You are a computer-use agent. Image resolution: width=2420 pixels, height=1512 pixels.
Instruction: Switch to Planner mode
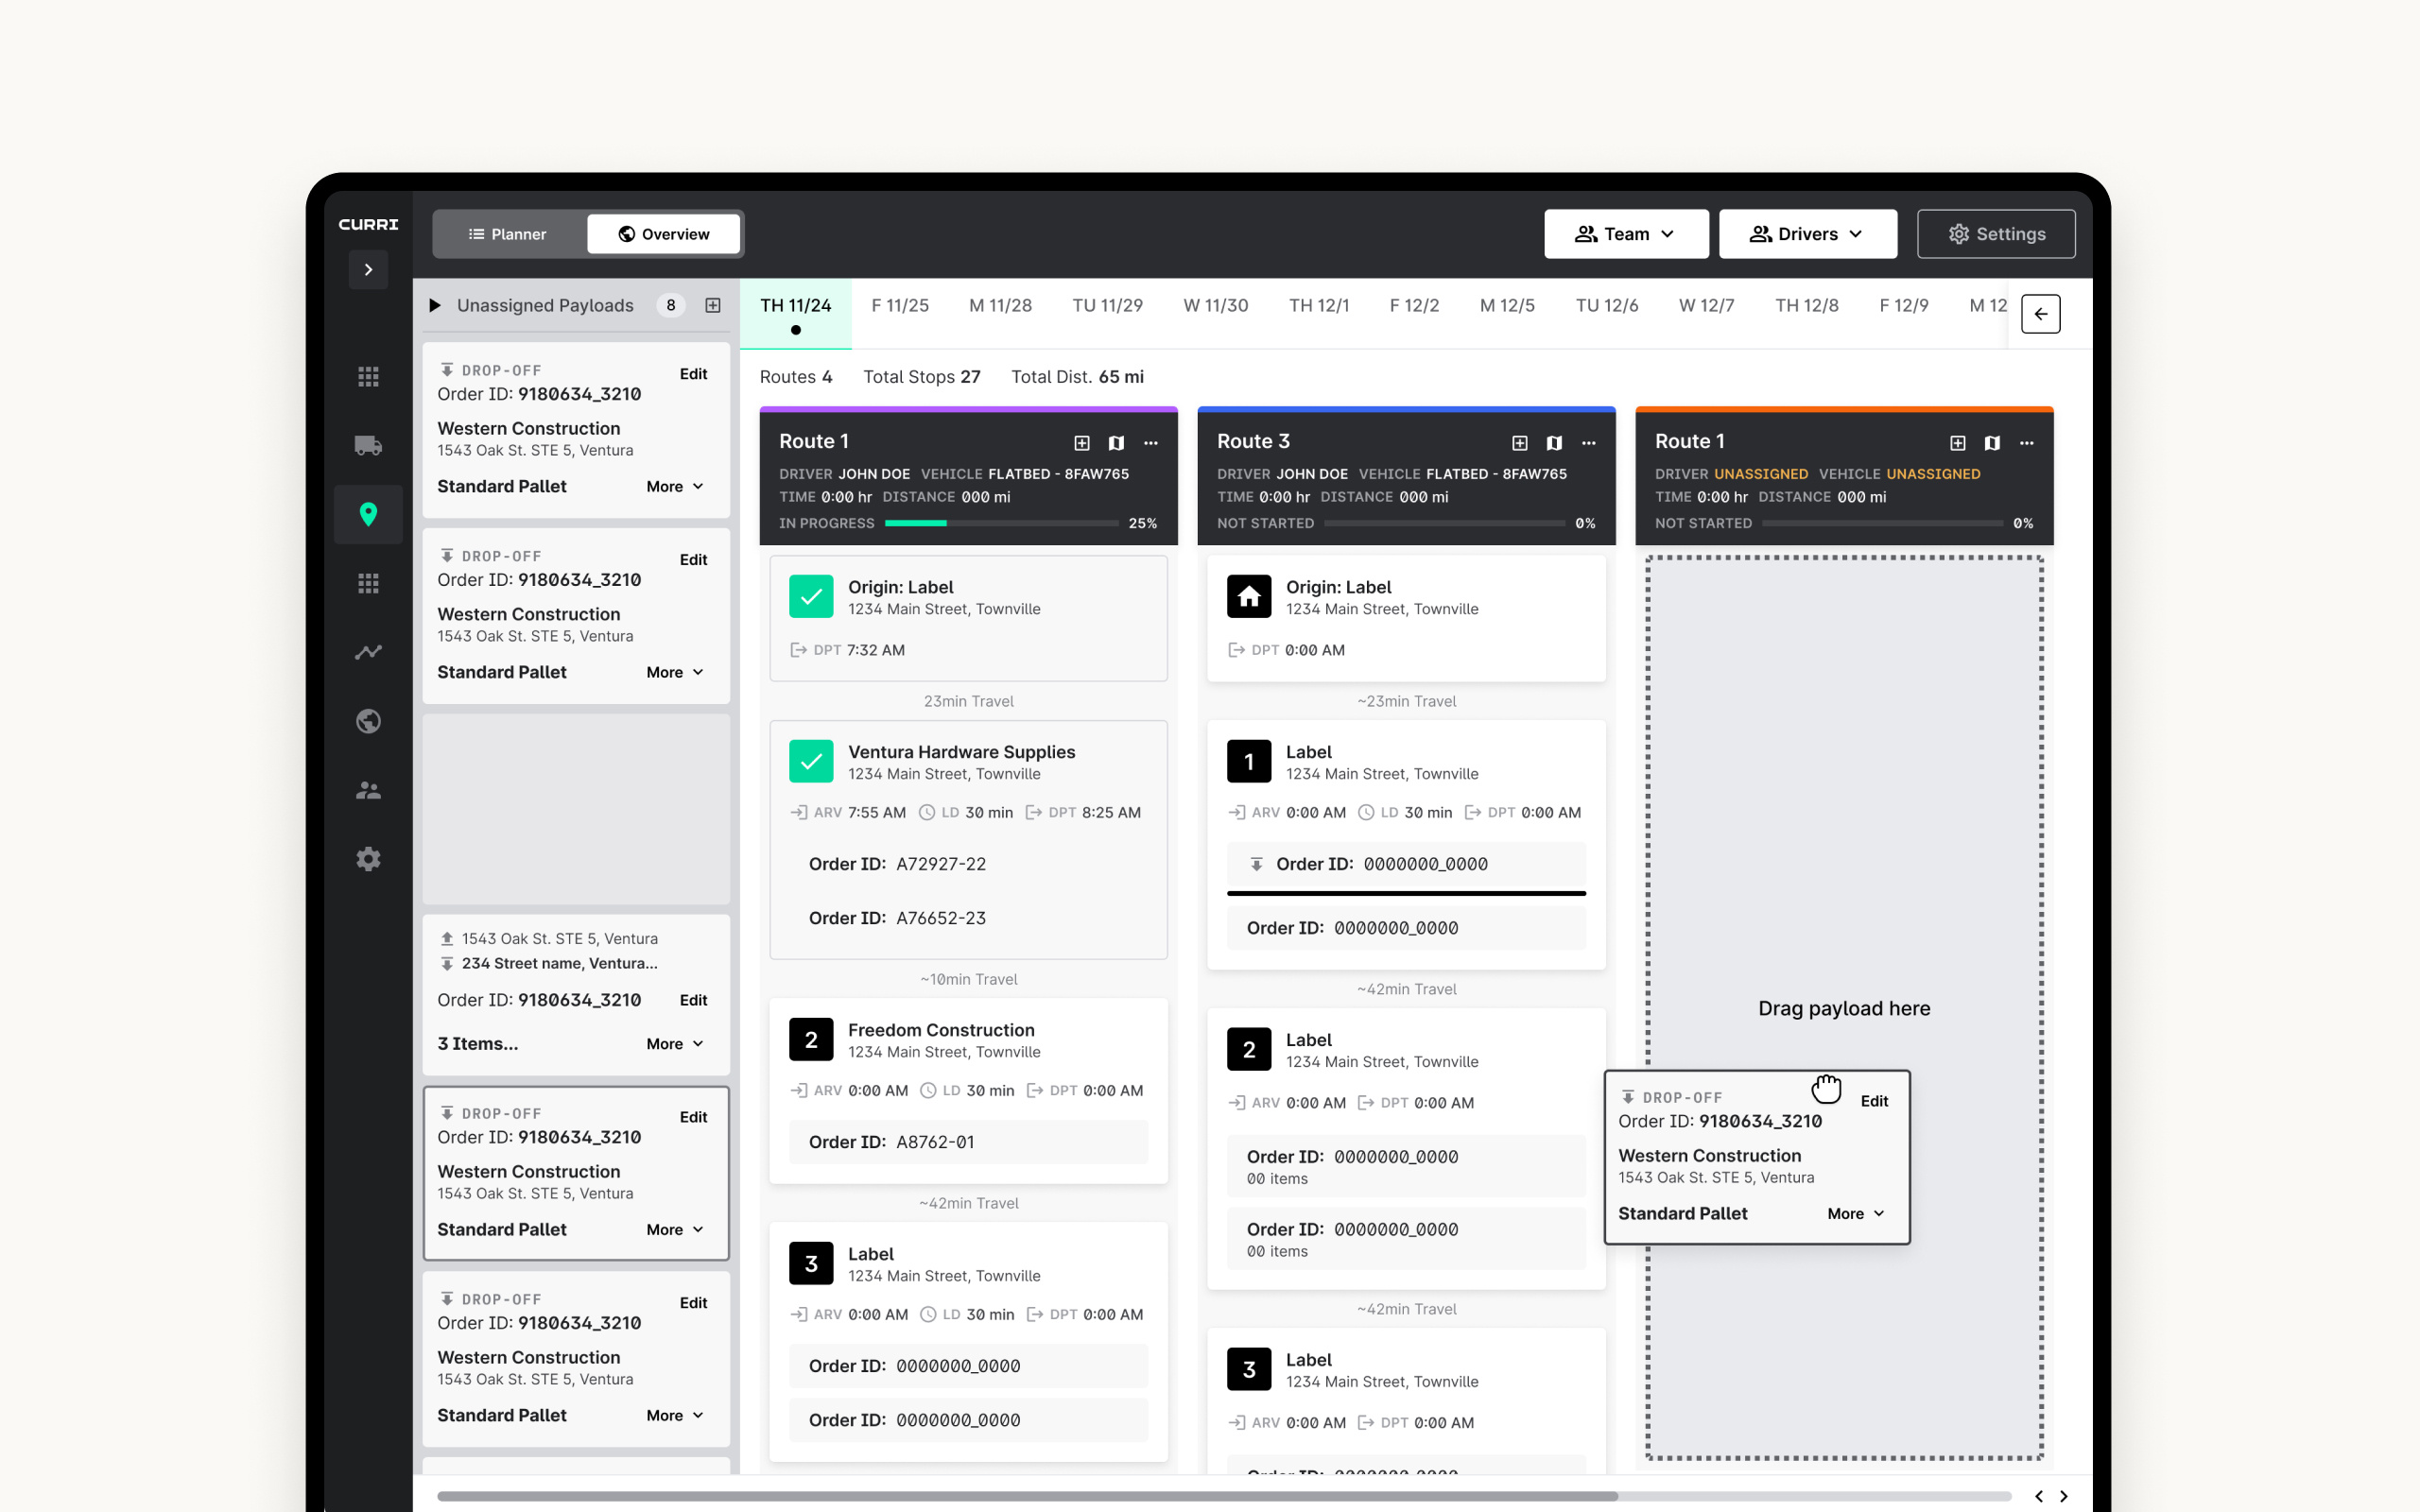pos(509,233)
